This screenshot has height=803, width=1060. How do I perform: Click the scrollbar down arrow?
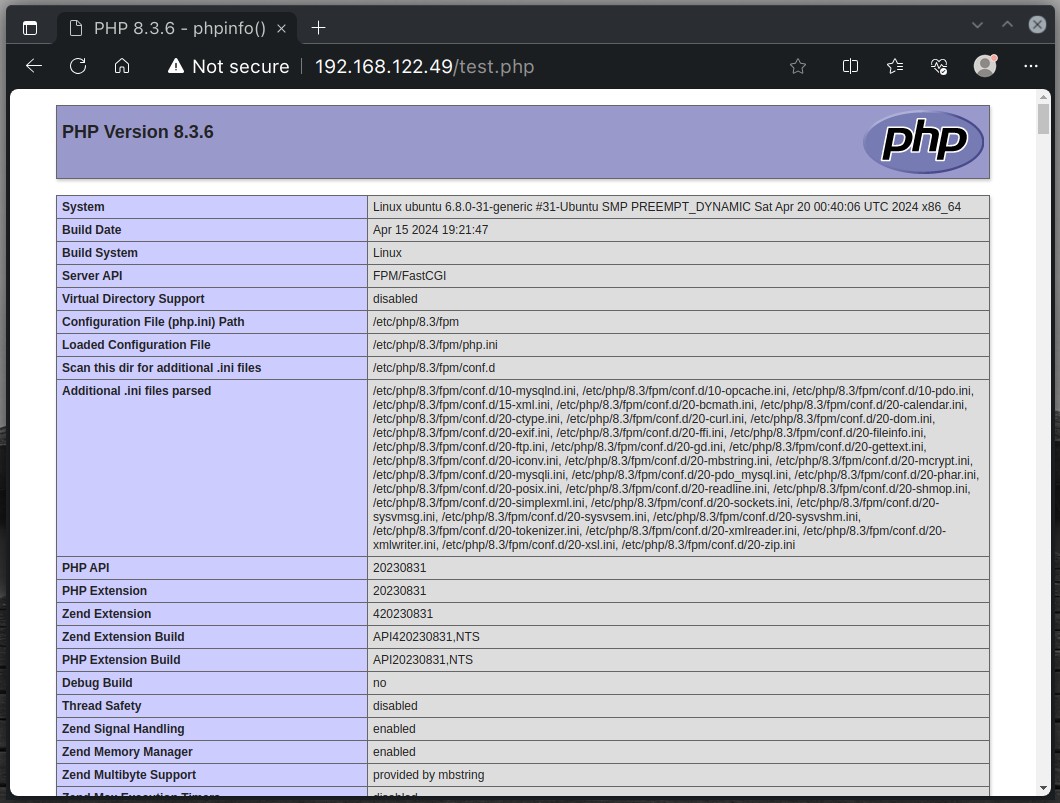[1043, 789]
